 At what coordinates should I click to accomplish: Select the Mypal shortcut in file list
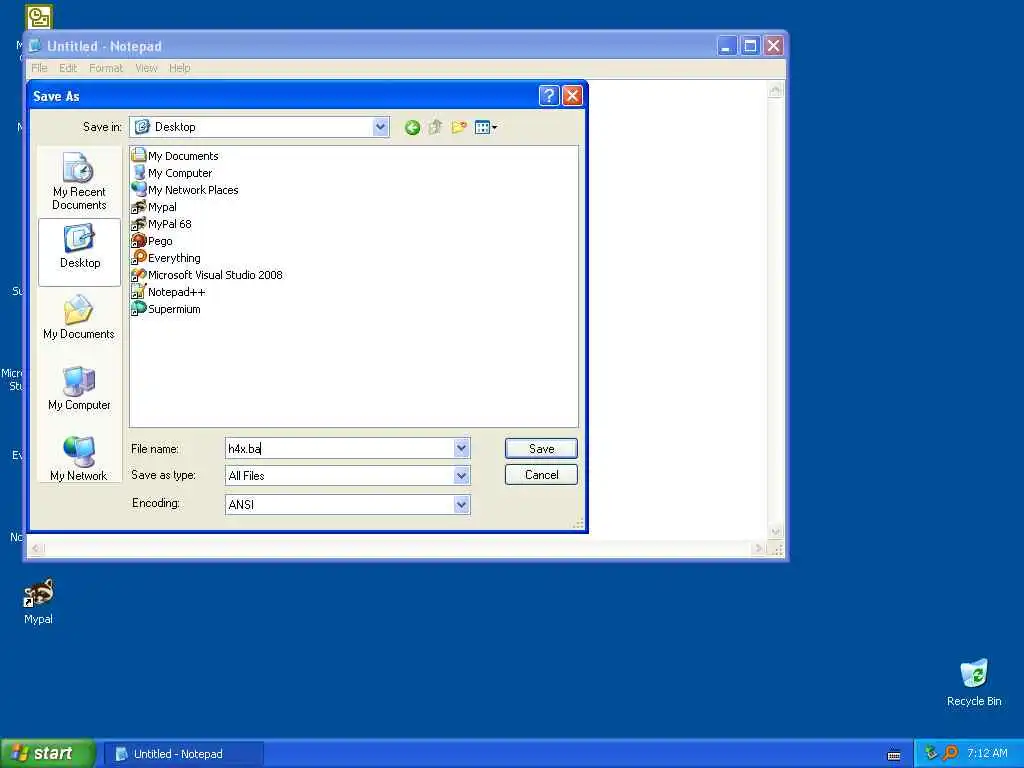154,206
